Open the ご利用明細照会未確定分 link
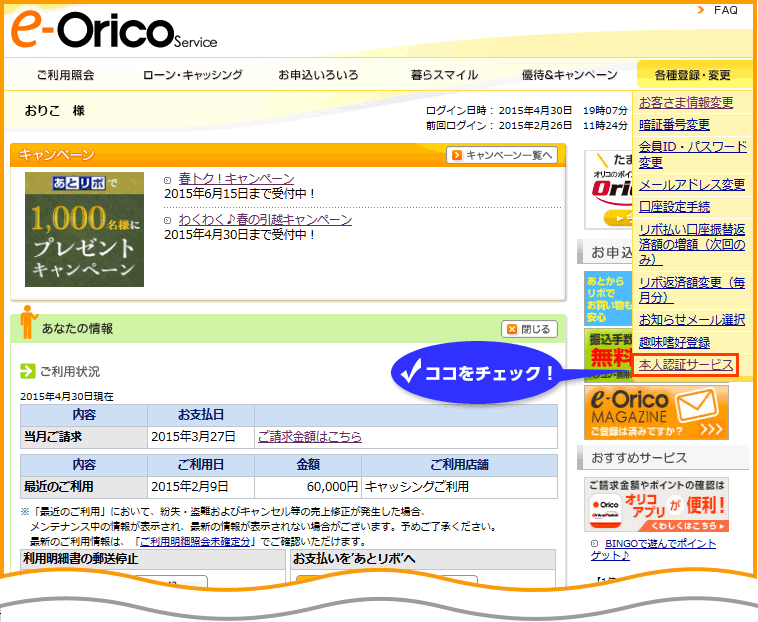758x622 pixels. coord(195,541)
